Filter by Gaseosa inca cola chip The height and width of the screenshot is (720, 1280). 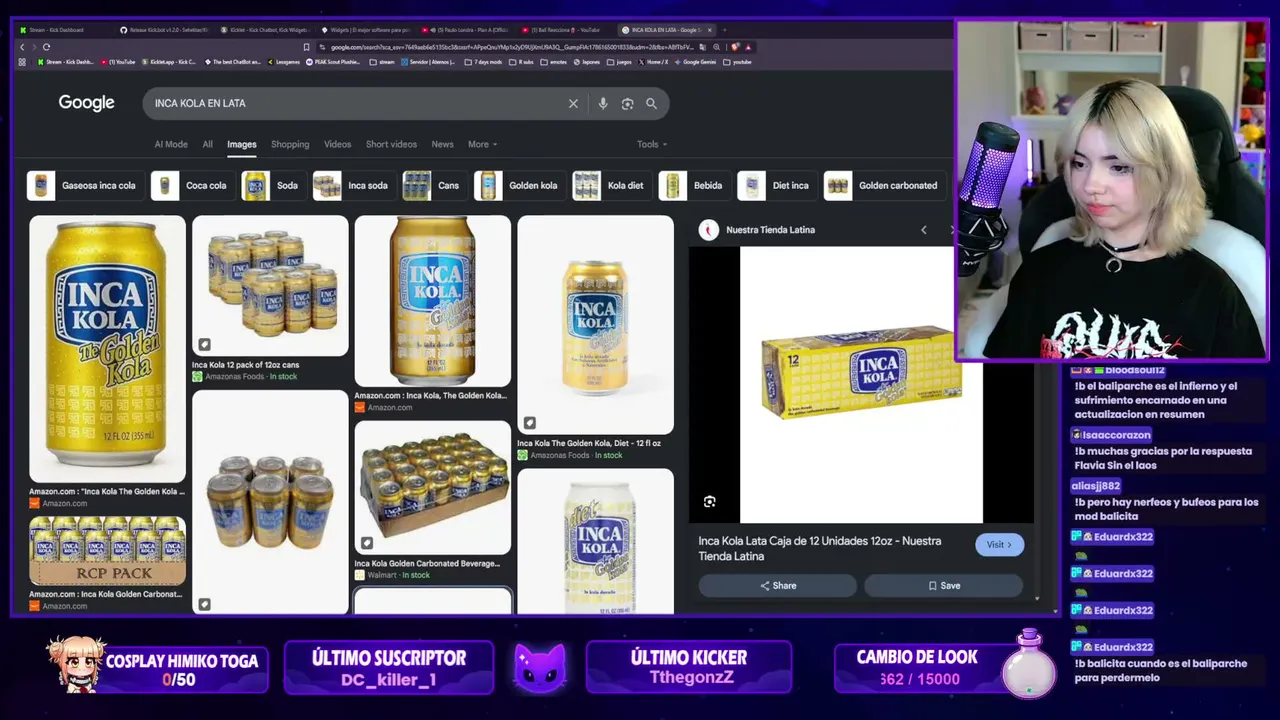point(85,186)
